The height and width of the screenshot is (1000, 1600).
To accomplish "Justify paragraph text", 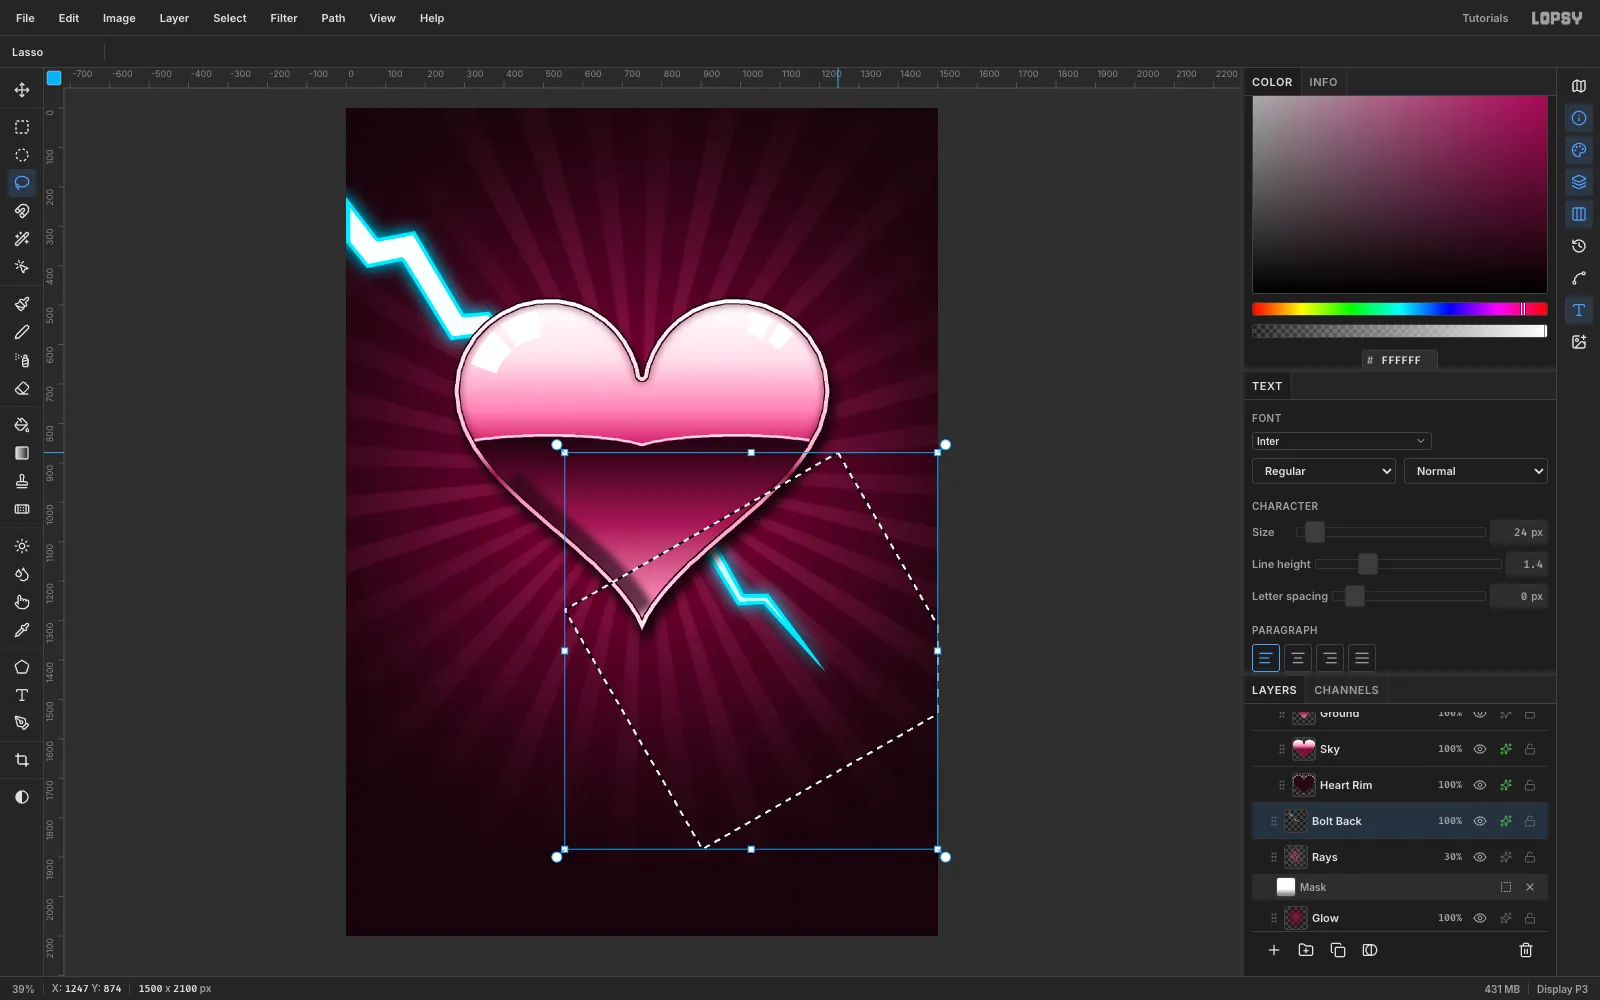I will click(x=1361, y=658).
